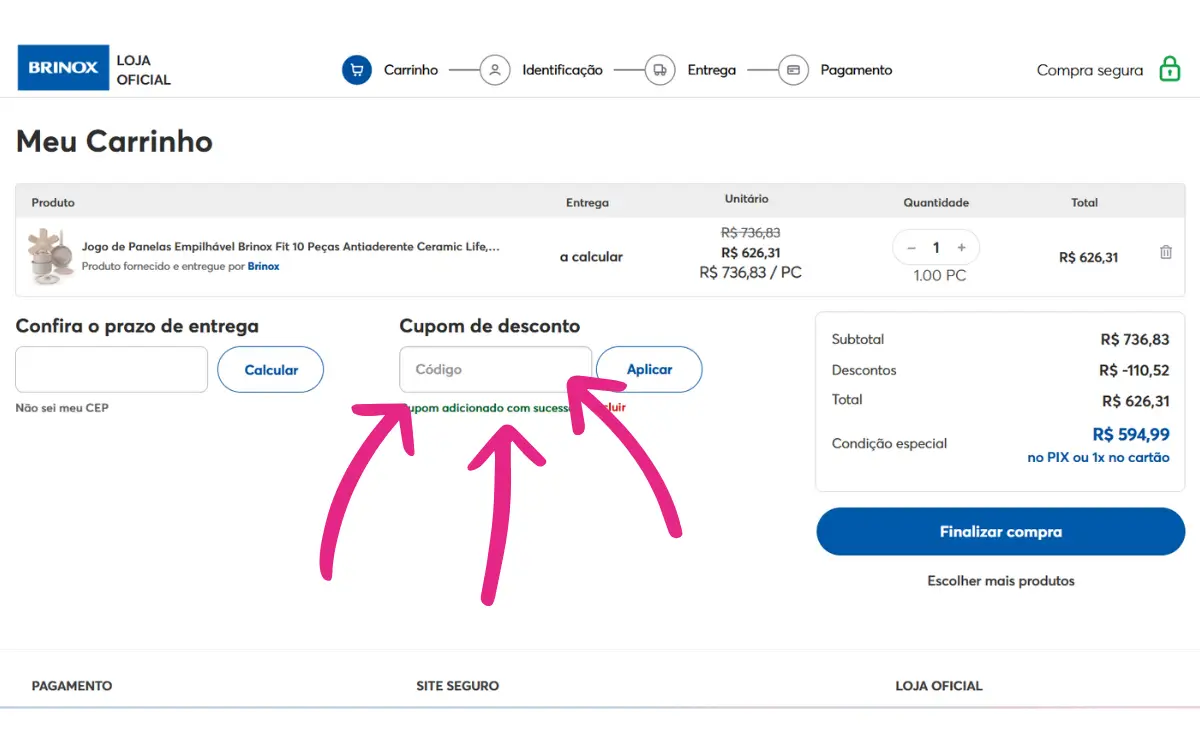Go to the Identificação step label
This screenshot has height=750, width=1200.
[562, 70]
